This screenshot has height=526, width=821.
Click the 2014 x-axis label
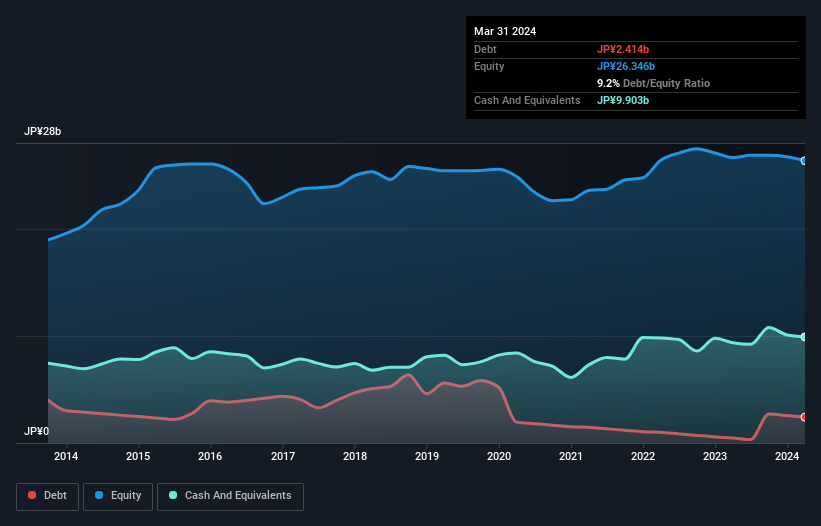[66, 456]
